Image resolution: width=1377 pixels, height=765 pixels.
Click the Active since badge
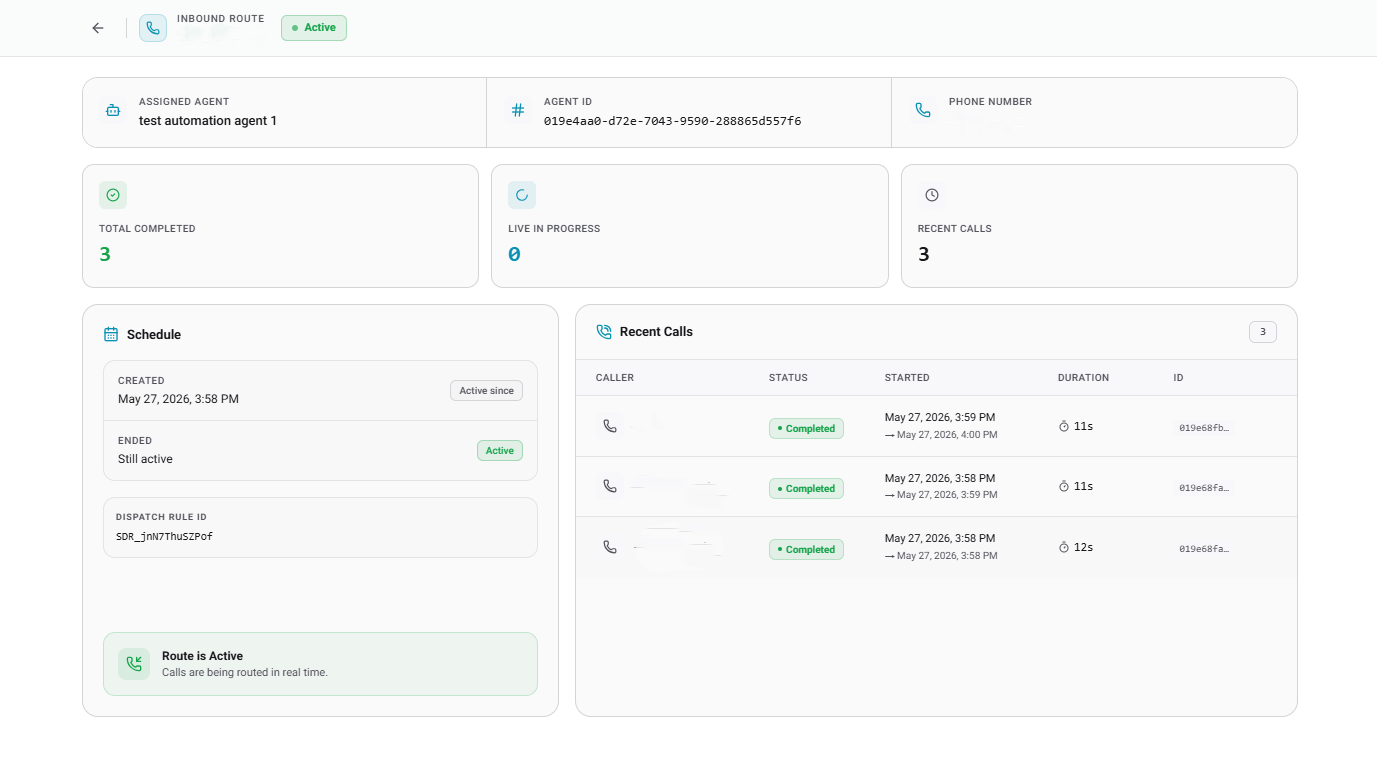pyautogui.click(x=486, y=391)
